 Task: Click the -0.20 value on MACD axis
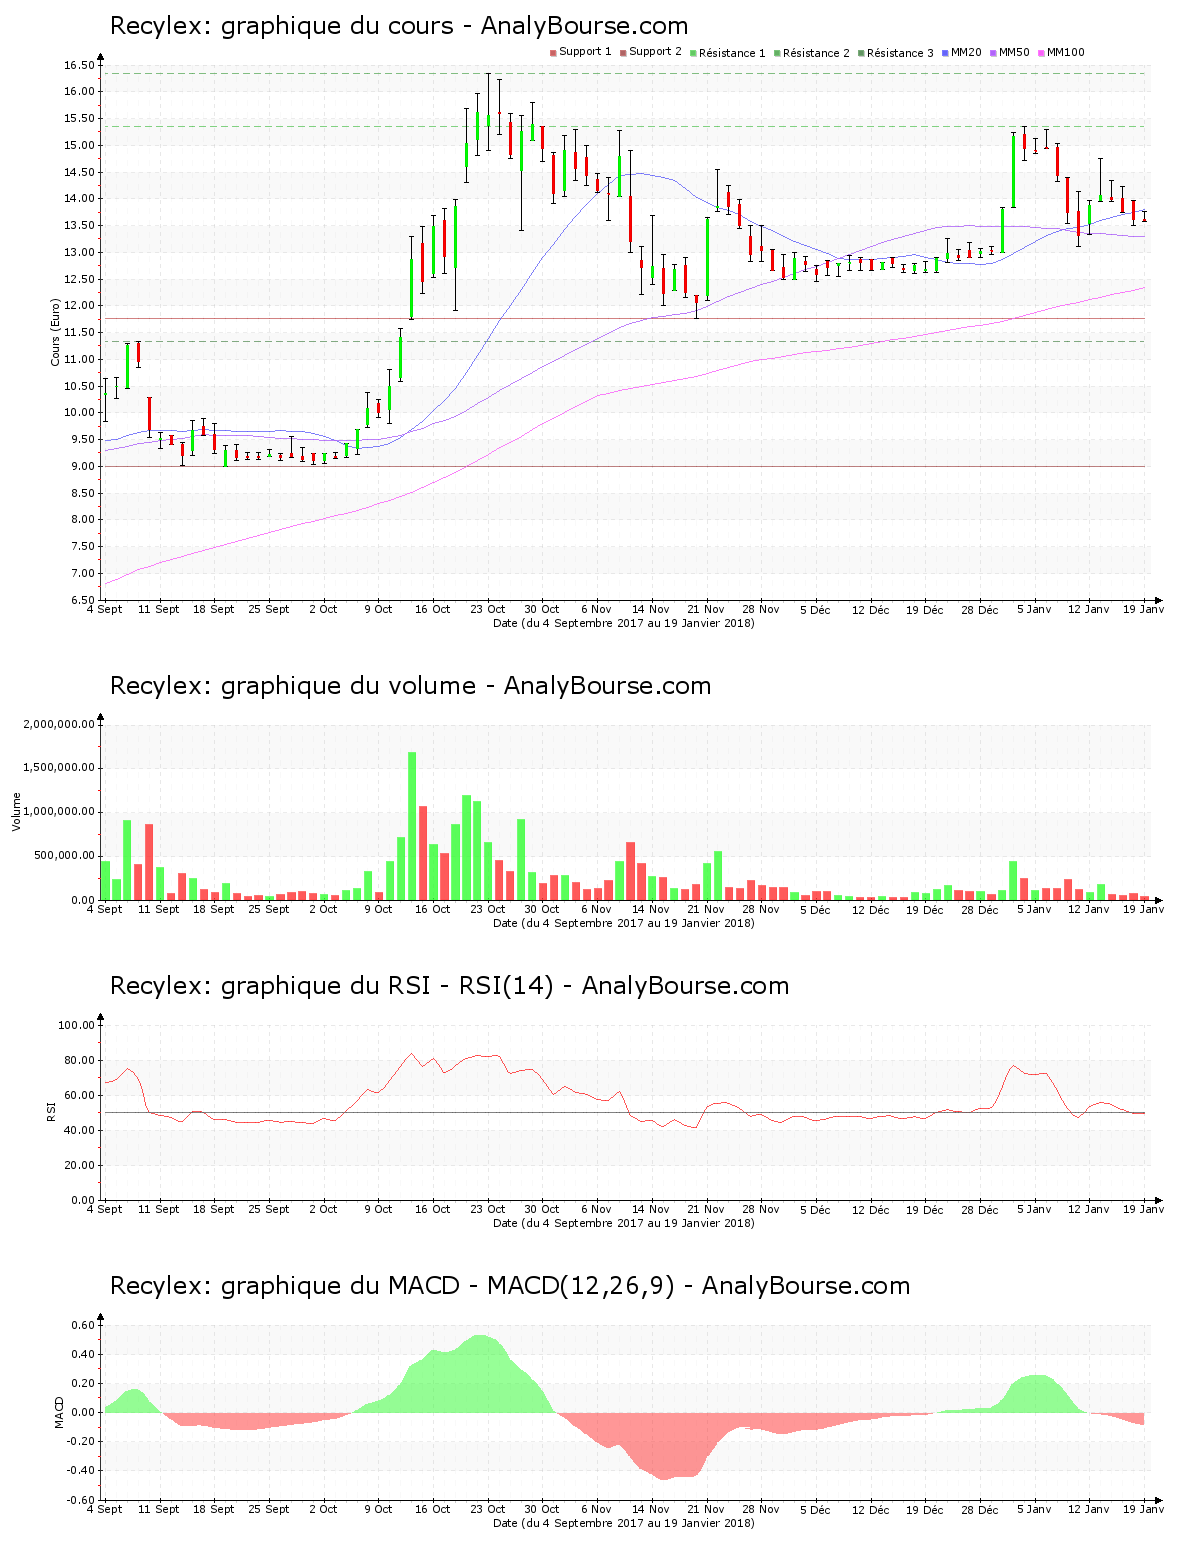click(82, 1442)
